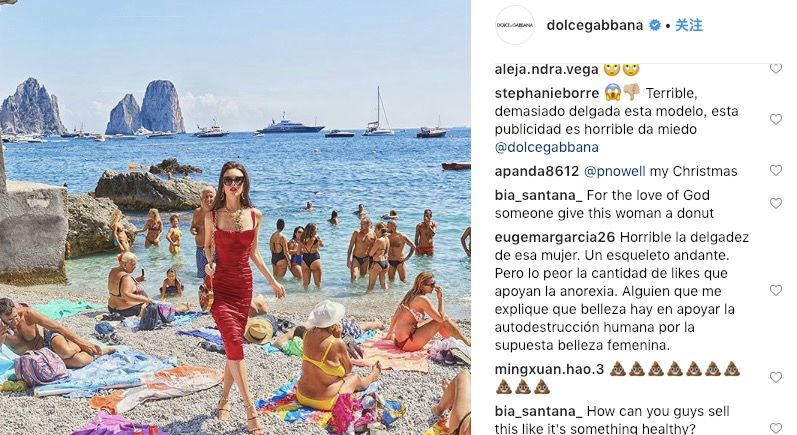
Task: Visit apanda8612's profile
Action: click(537, 171)
